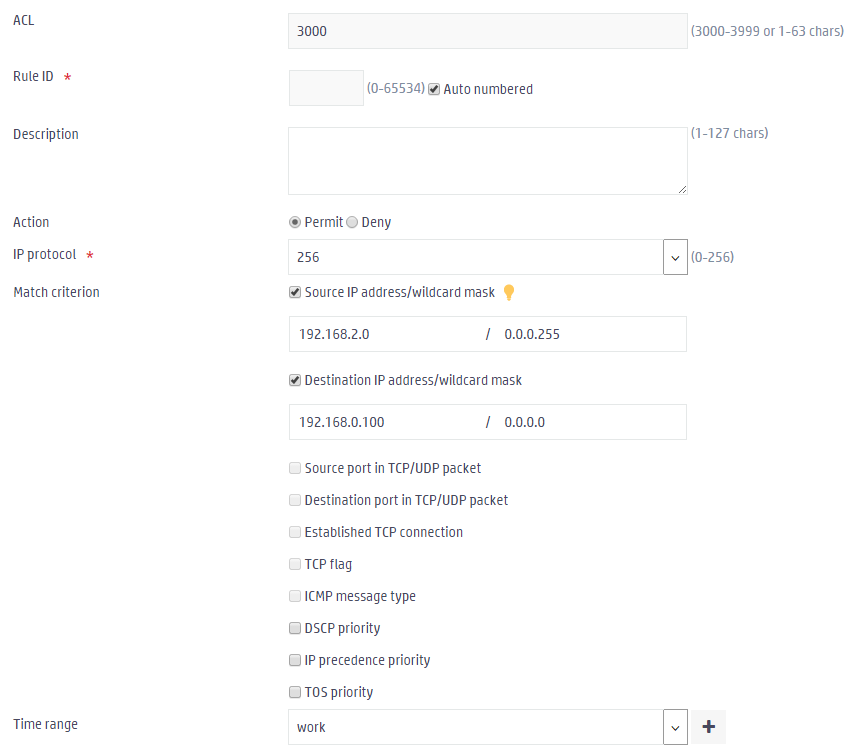Open the IP protocol dropdown arrow

pyautogui.click(x=675, y=257)
